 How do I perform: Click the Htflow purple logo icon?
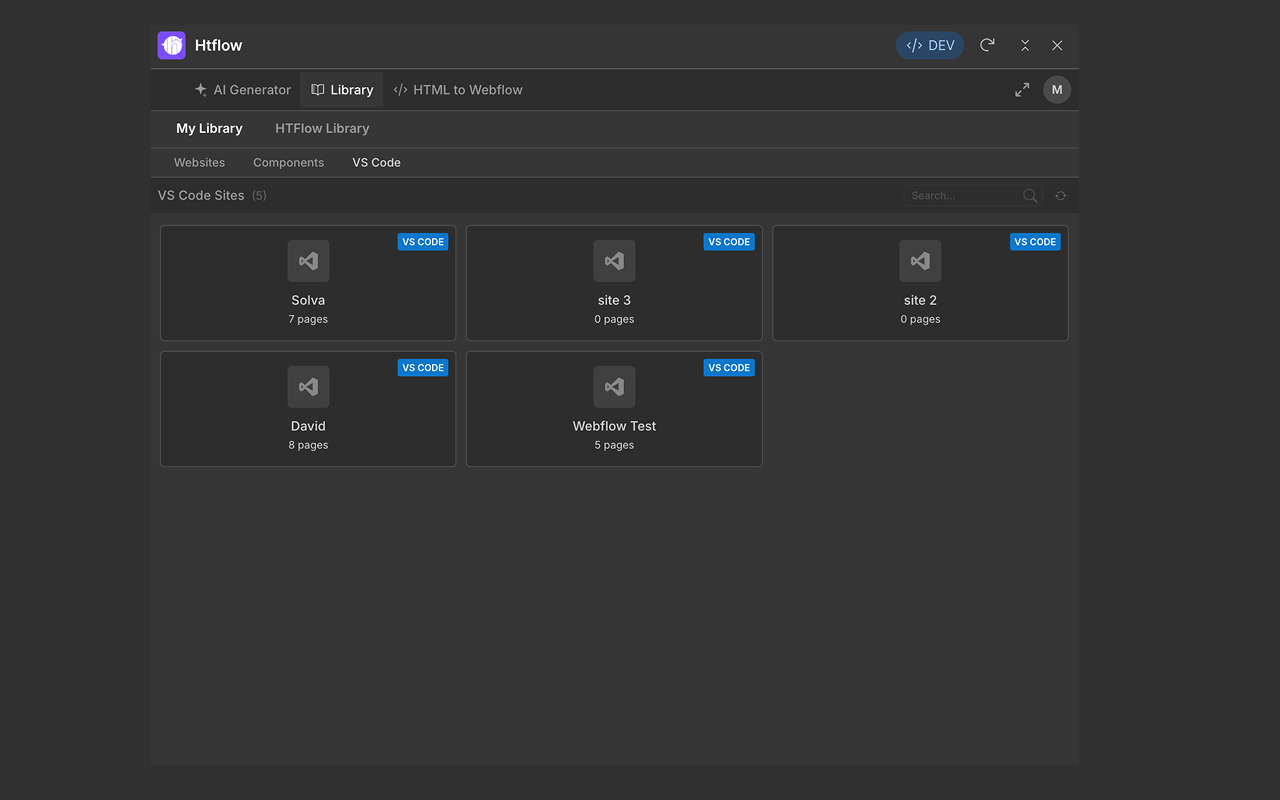point(172,45)
